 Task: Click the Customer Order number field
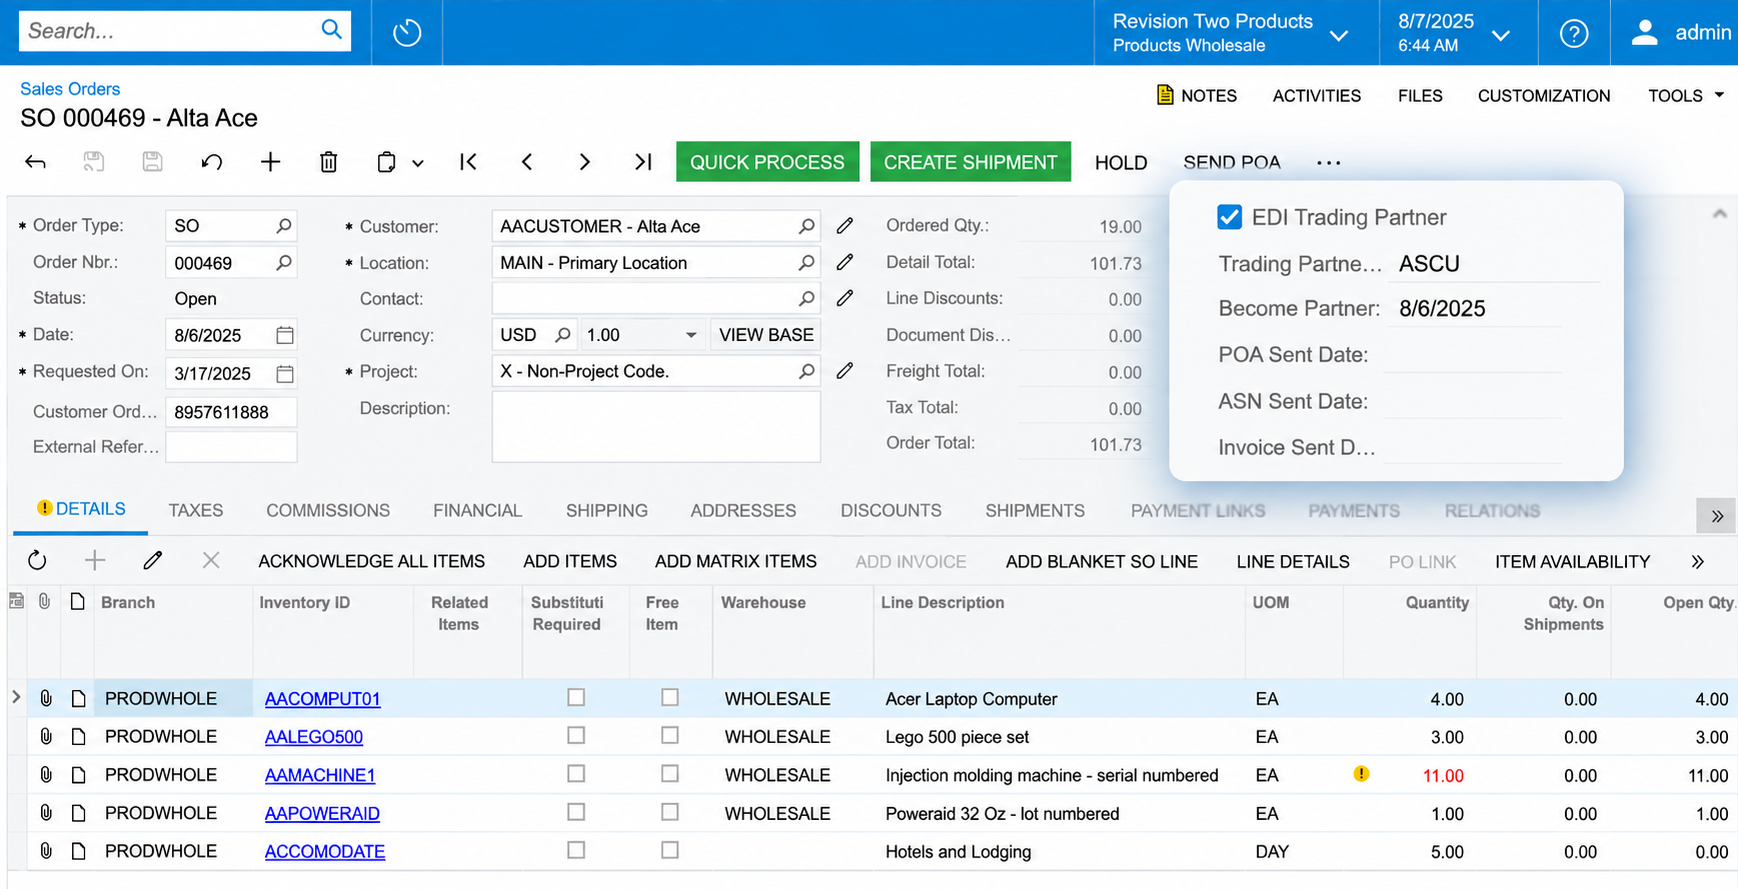[231, 412]
